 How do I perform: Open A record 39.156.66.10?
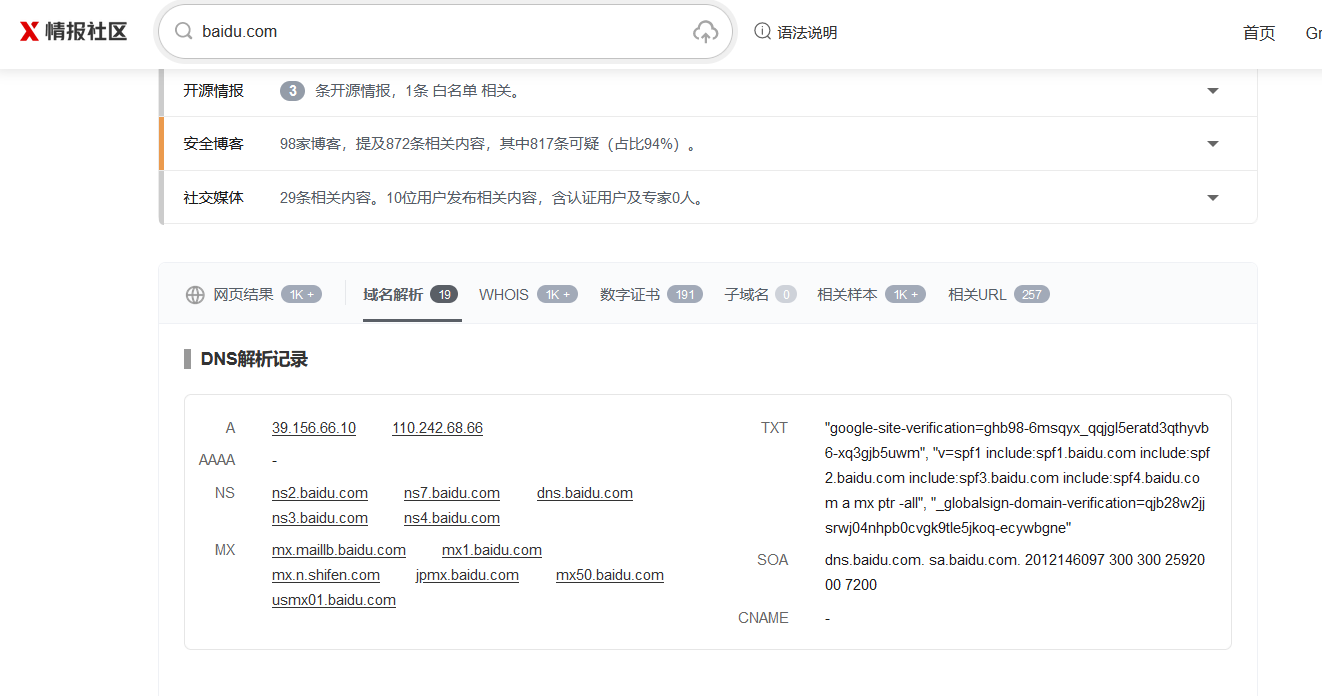point(314,428)
